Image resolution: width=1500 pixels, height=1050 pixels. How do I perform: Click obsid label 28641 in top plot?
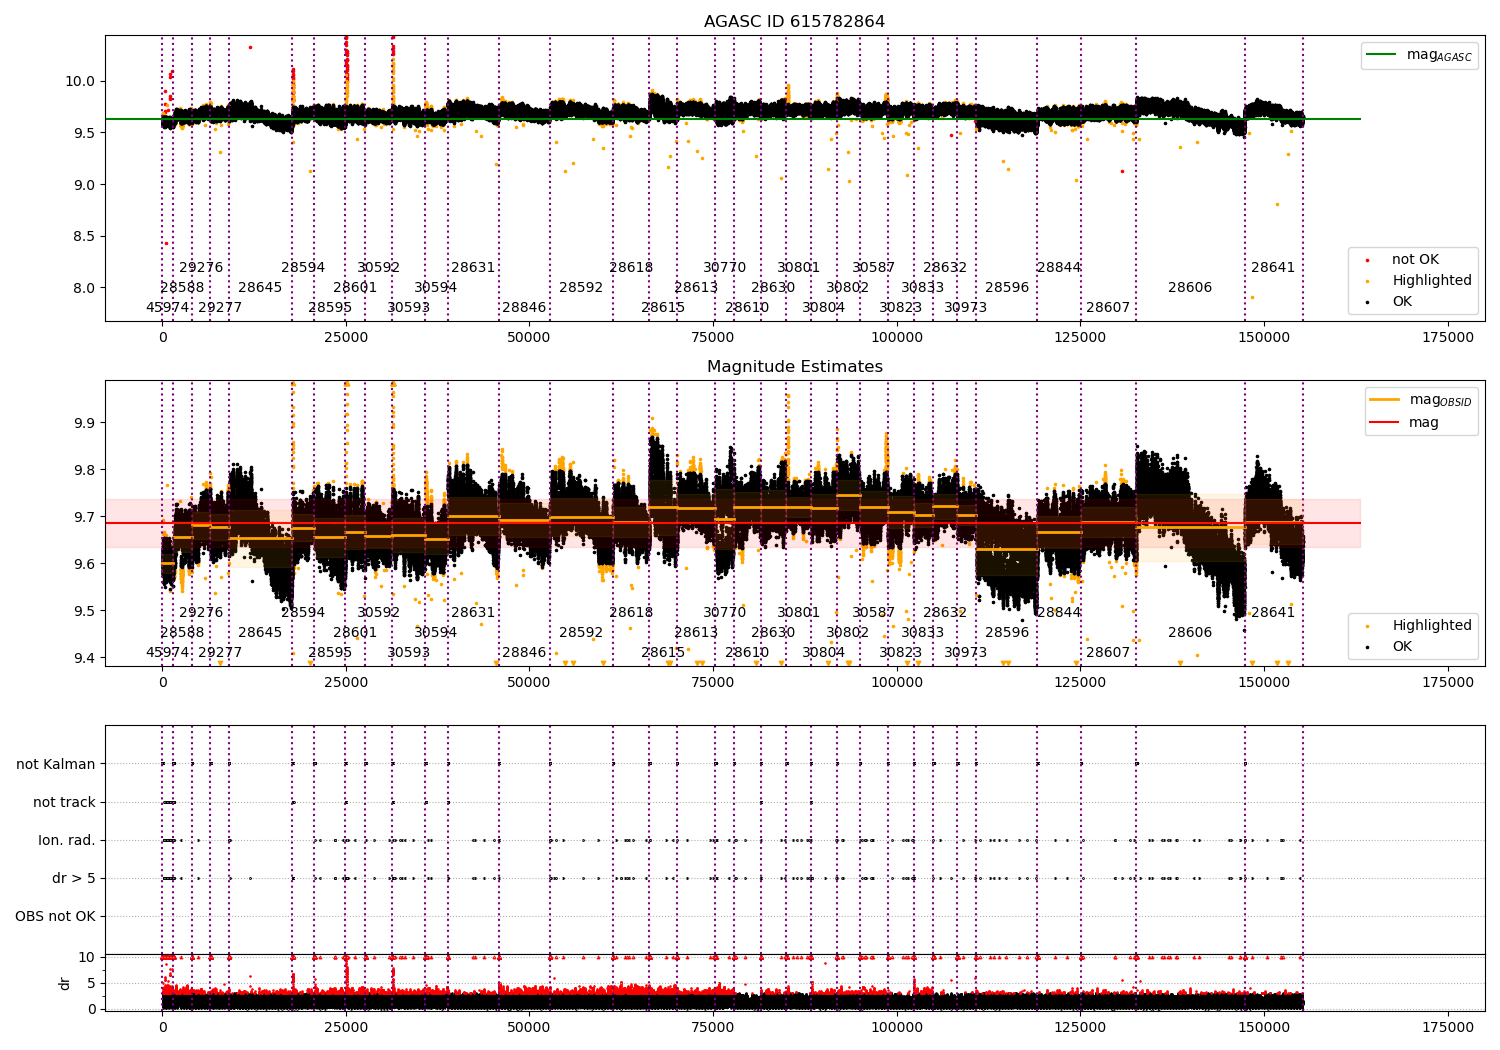tap(1273, 268)
